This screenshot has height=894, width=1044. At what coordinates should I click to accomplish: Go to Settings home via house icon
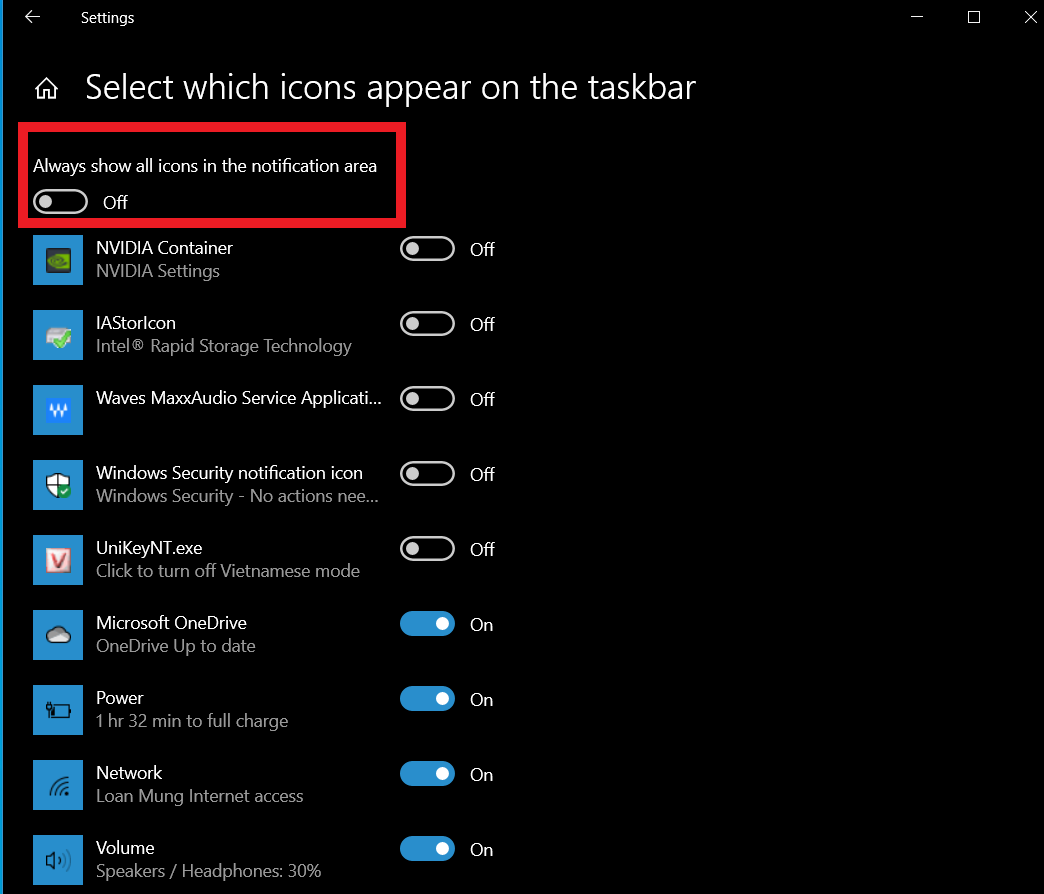[x=47, y=88]
